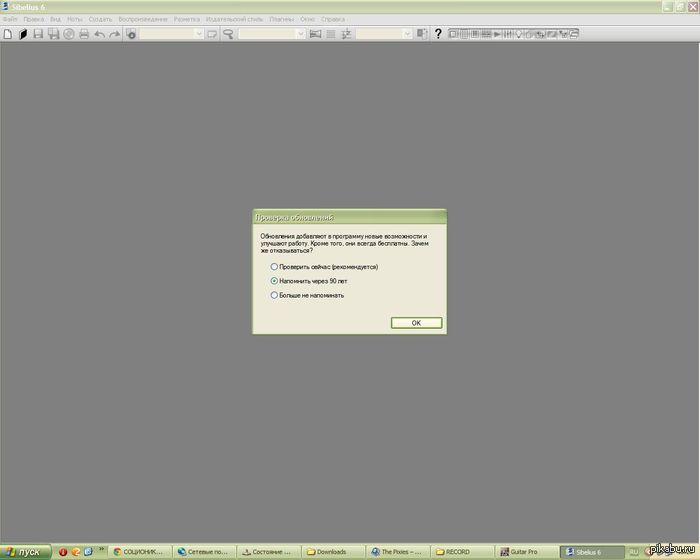Click the New score icon

click(8, 34)
